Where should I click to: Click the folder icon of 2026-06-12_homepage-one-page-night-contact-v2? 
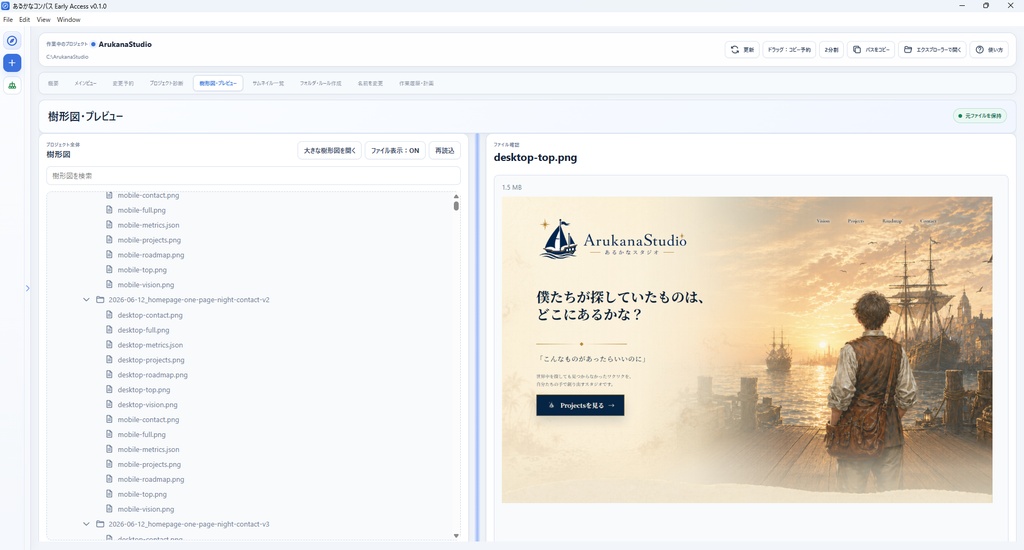click(100, 300)
